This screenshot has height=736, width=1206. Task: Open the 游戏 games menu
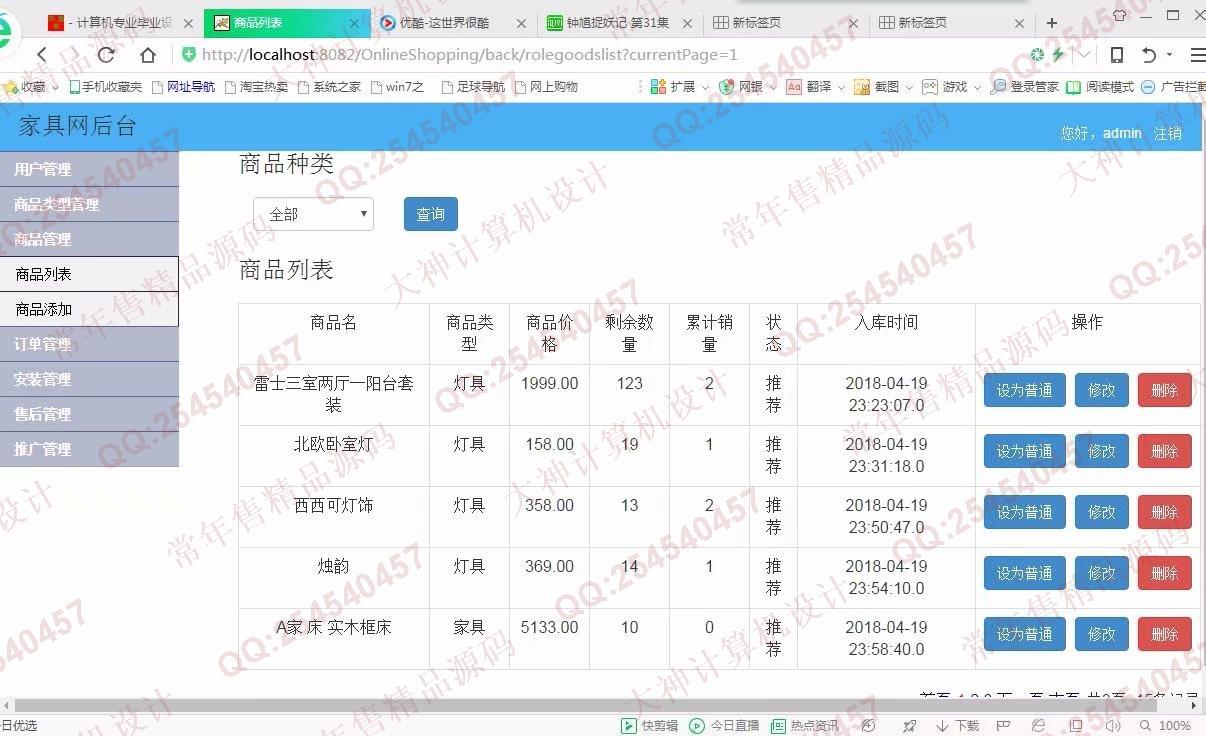click(945, 87)
